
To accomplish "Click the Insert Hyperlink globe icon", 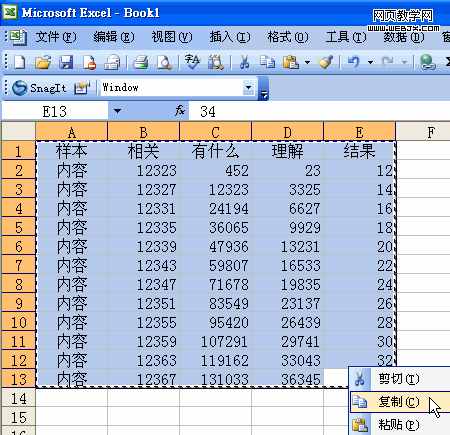I will coord(428,62).
